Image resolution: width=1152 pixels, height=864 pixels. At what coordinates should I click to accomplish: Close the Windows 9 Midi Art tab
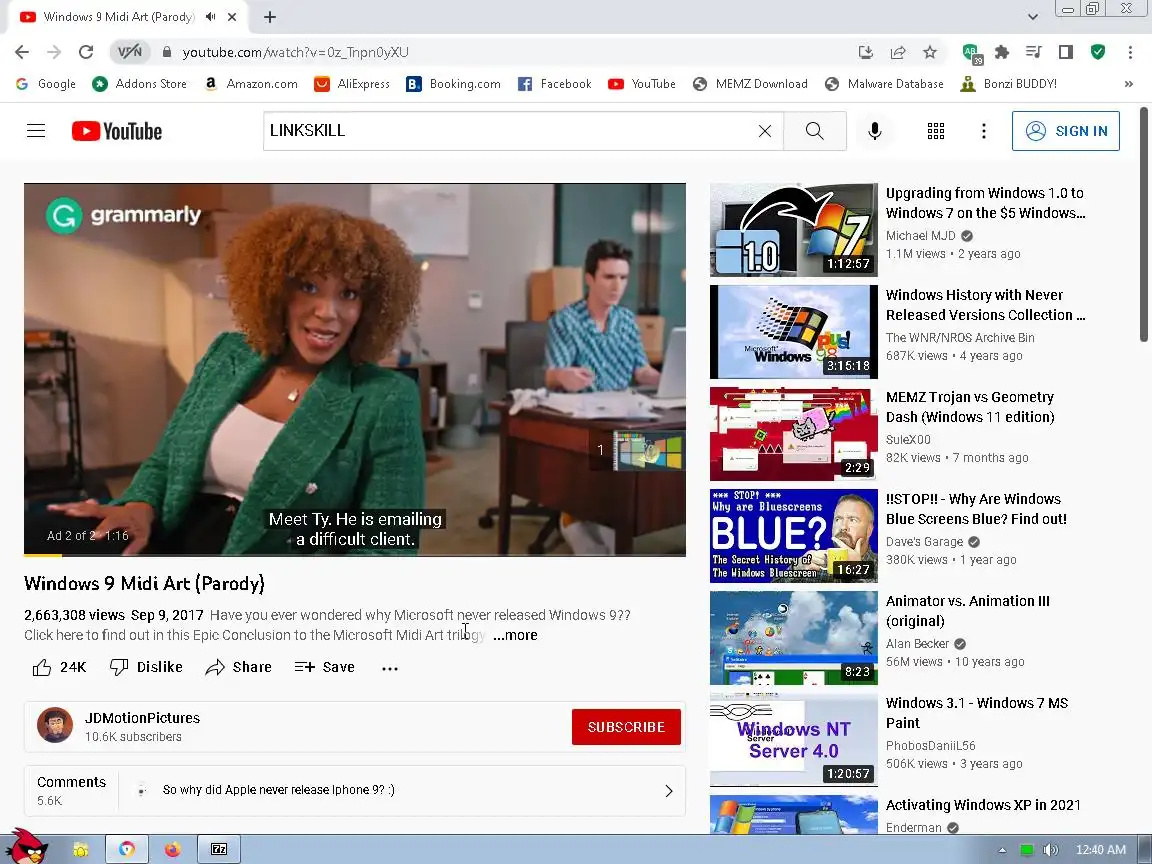click(232, 17)
